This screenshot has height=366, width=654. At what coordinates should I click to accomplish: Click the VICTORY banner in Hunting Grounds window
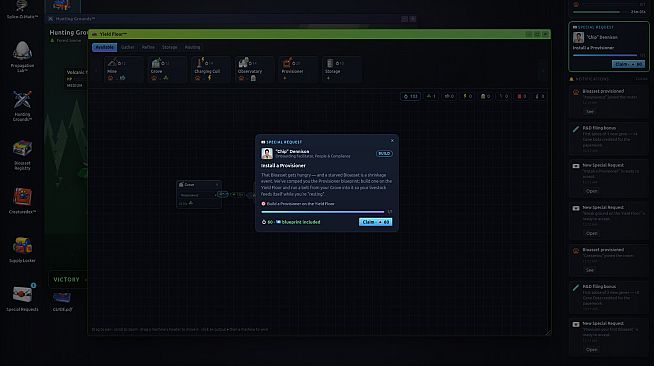[x=67, y=280]
